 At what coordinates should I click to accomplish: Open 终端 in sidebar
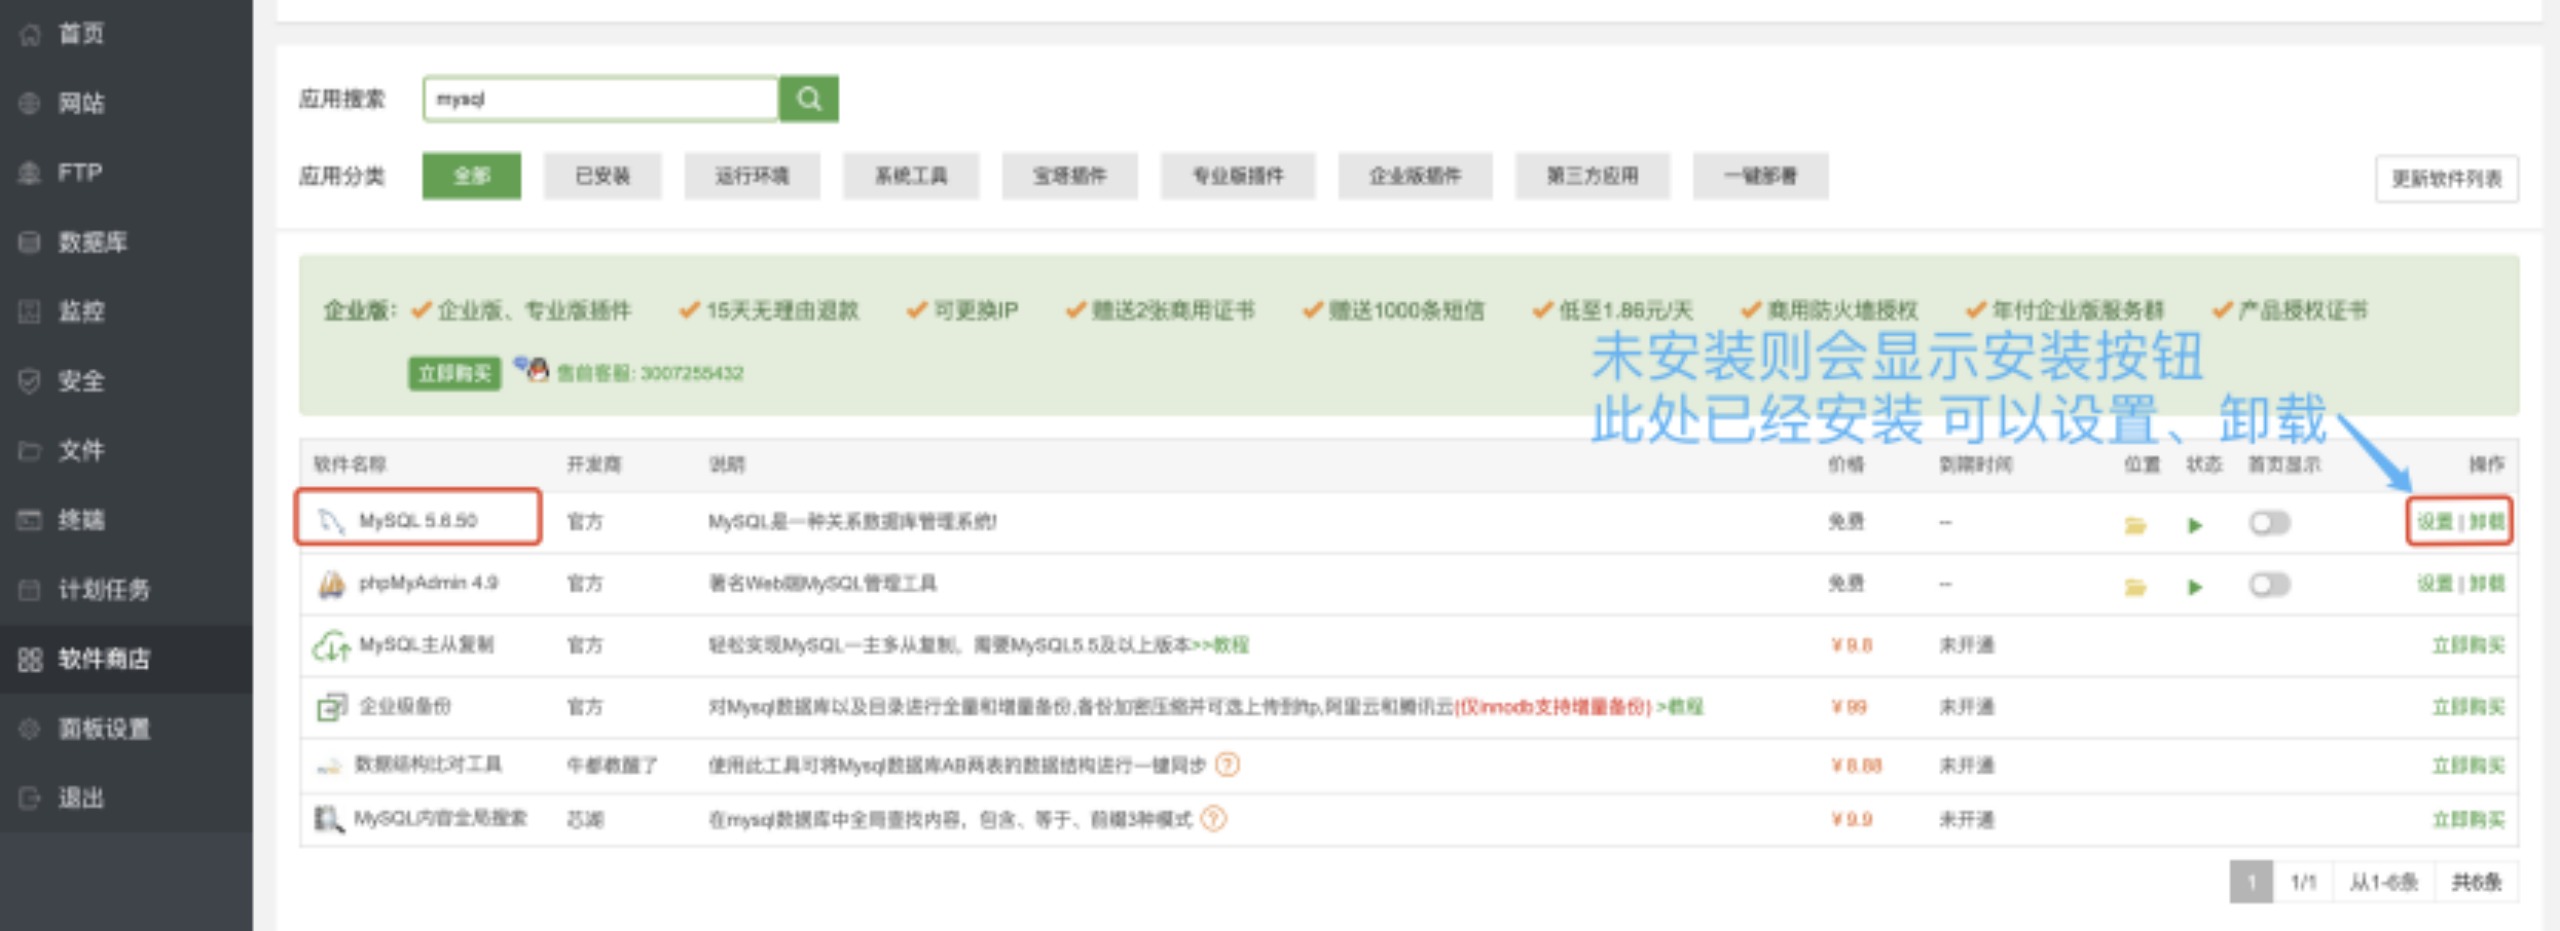81,520
